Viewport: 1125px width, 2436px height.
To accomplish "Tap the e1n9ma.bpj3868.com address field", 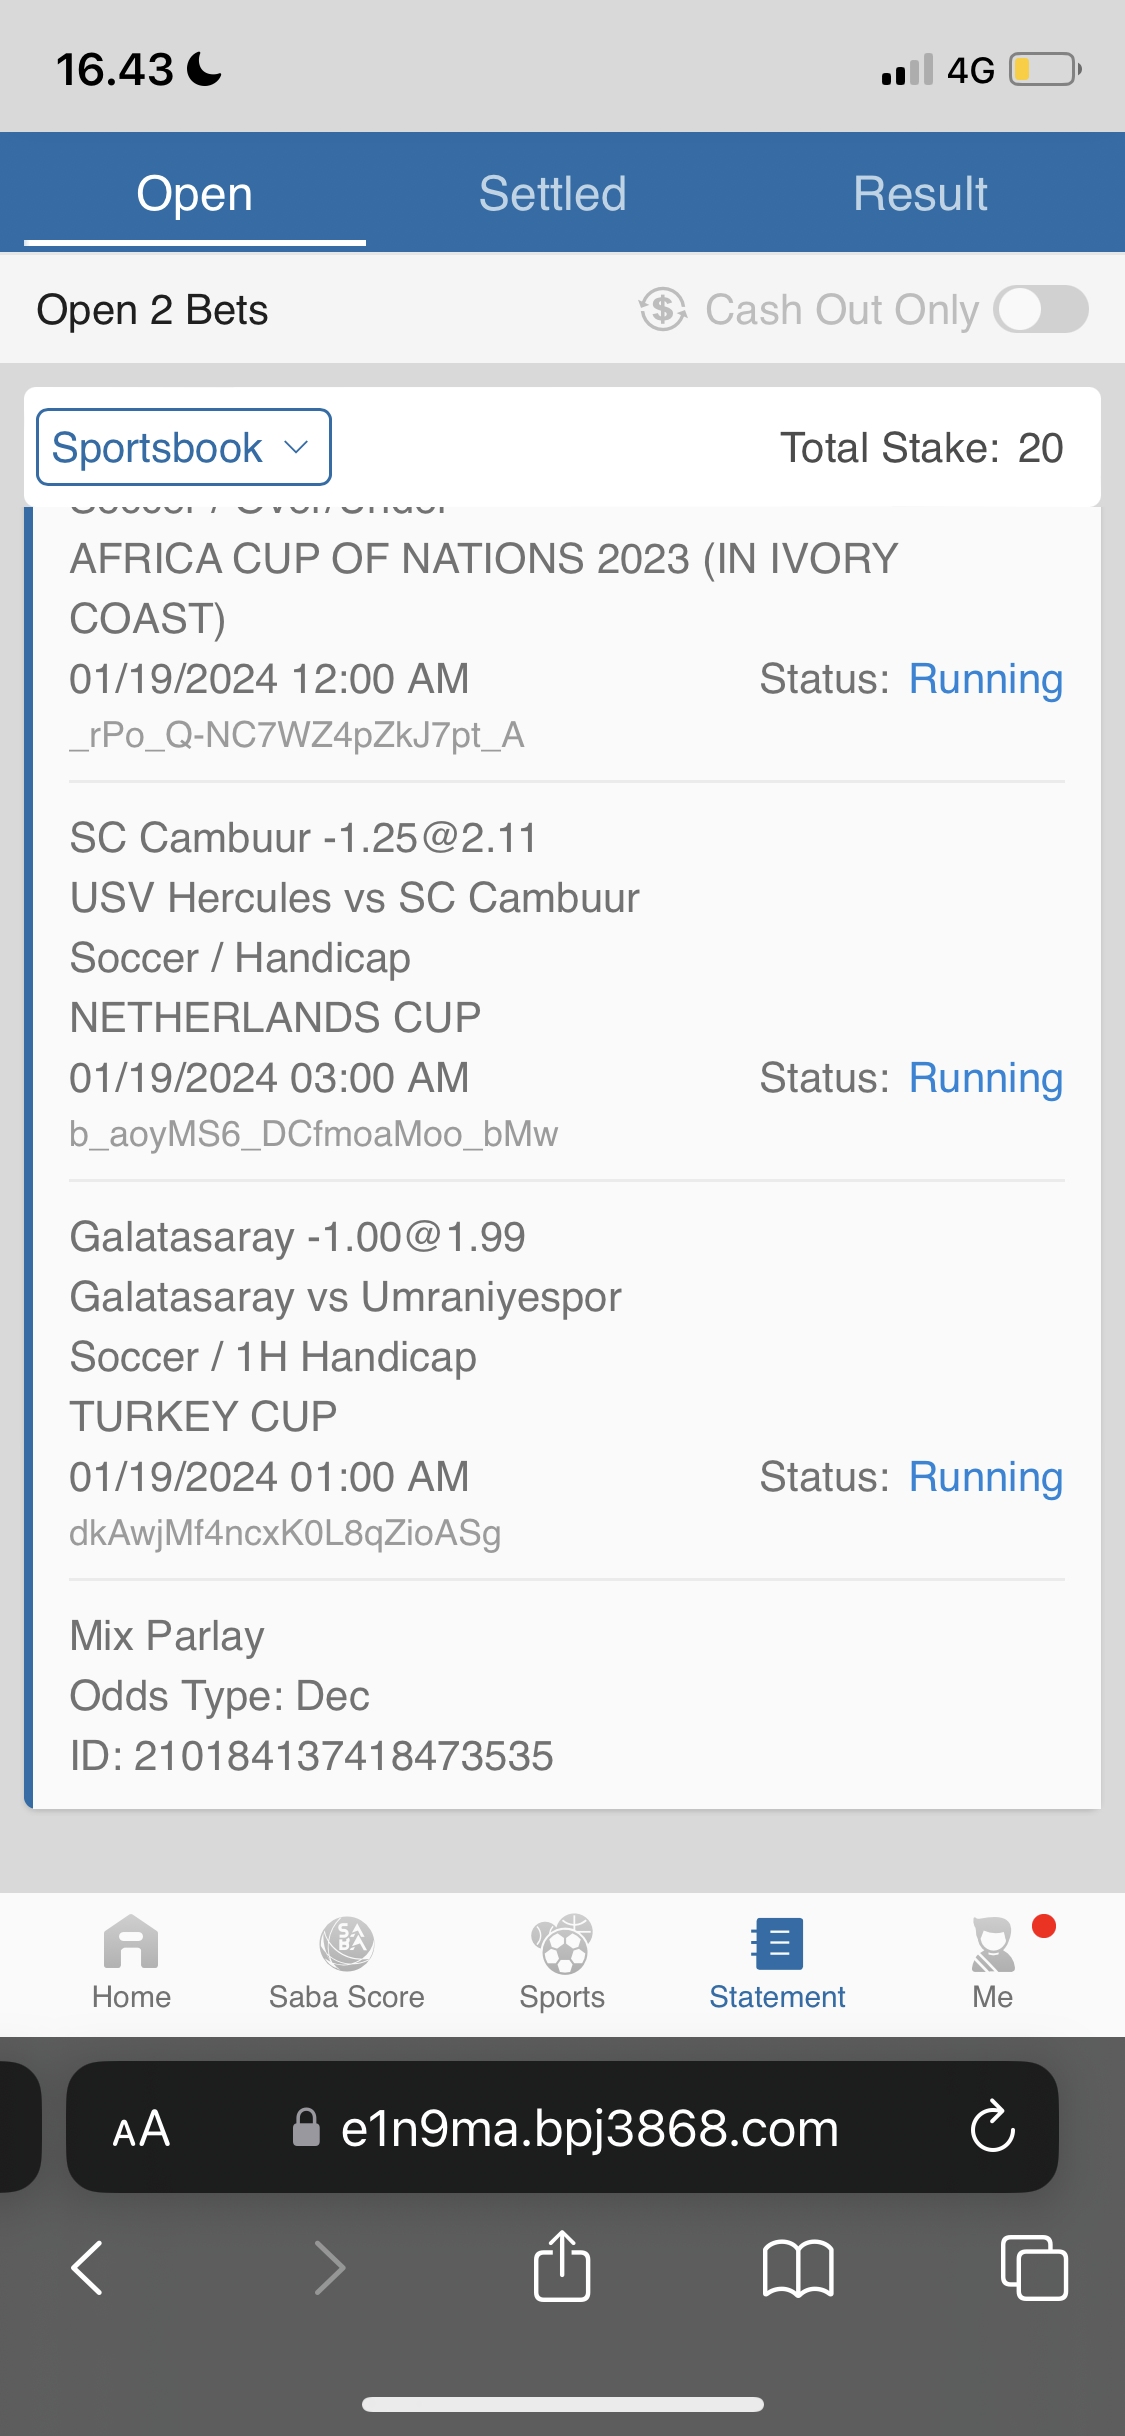I will 589,2128.
